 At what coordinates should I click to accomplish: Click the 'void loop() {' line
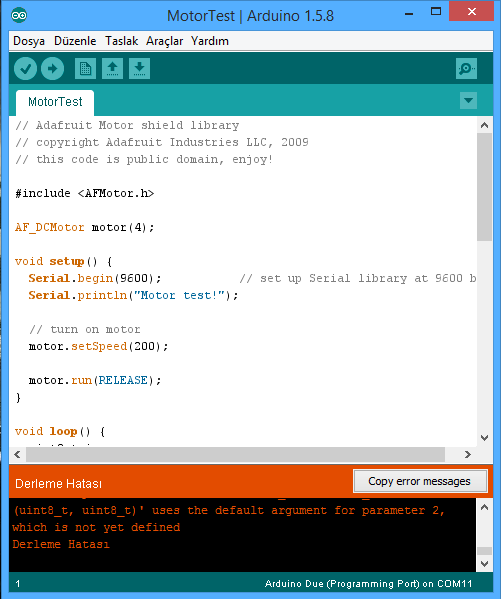coord(60,432)
